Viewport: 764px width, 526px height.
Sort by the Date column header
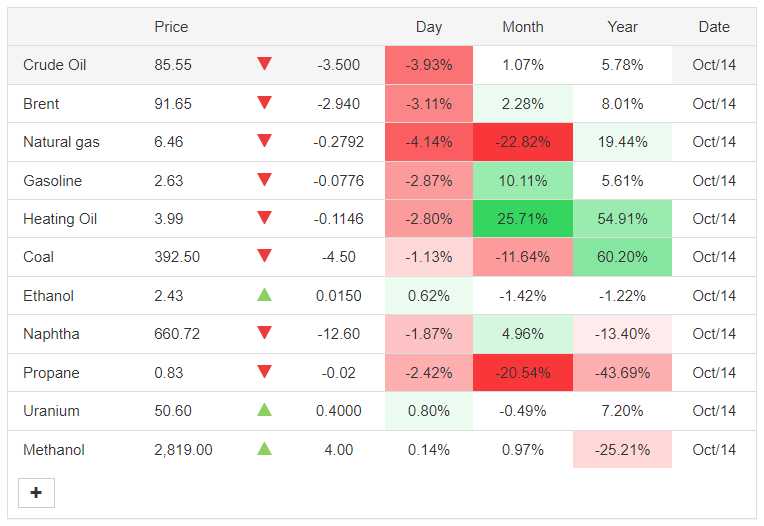714,27
